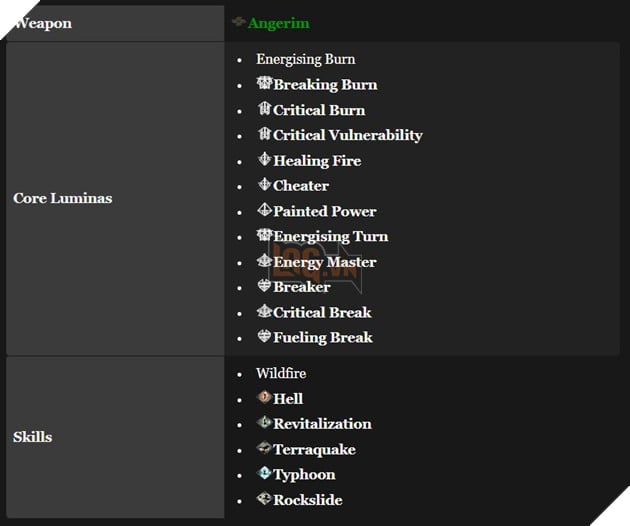630x526 pixels.
Task: Follow the Energising Turn link
Action: pos(330,237)
